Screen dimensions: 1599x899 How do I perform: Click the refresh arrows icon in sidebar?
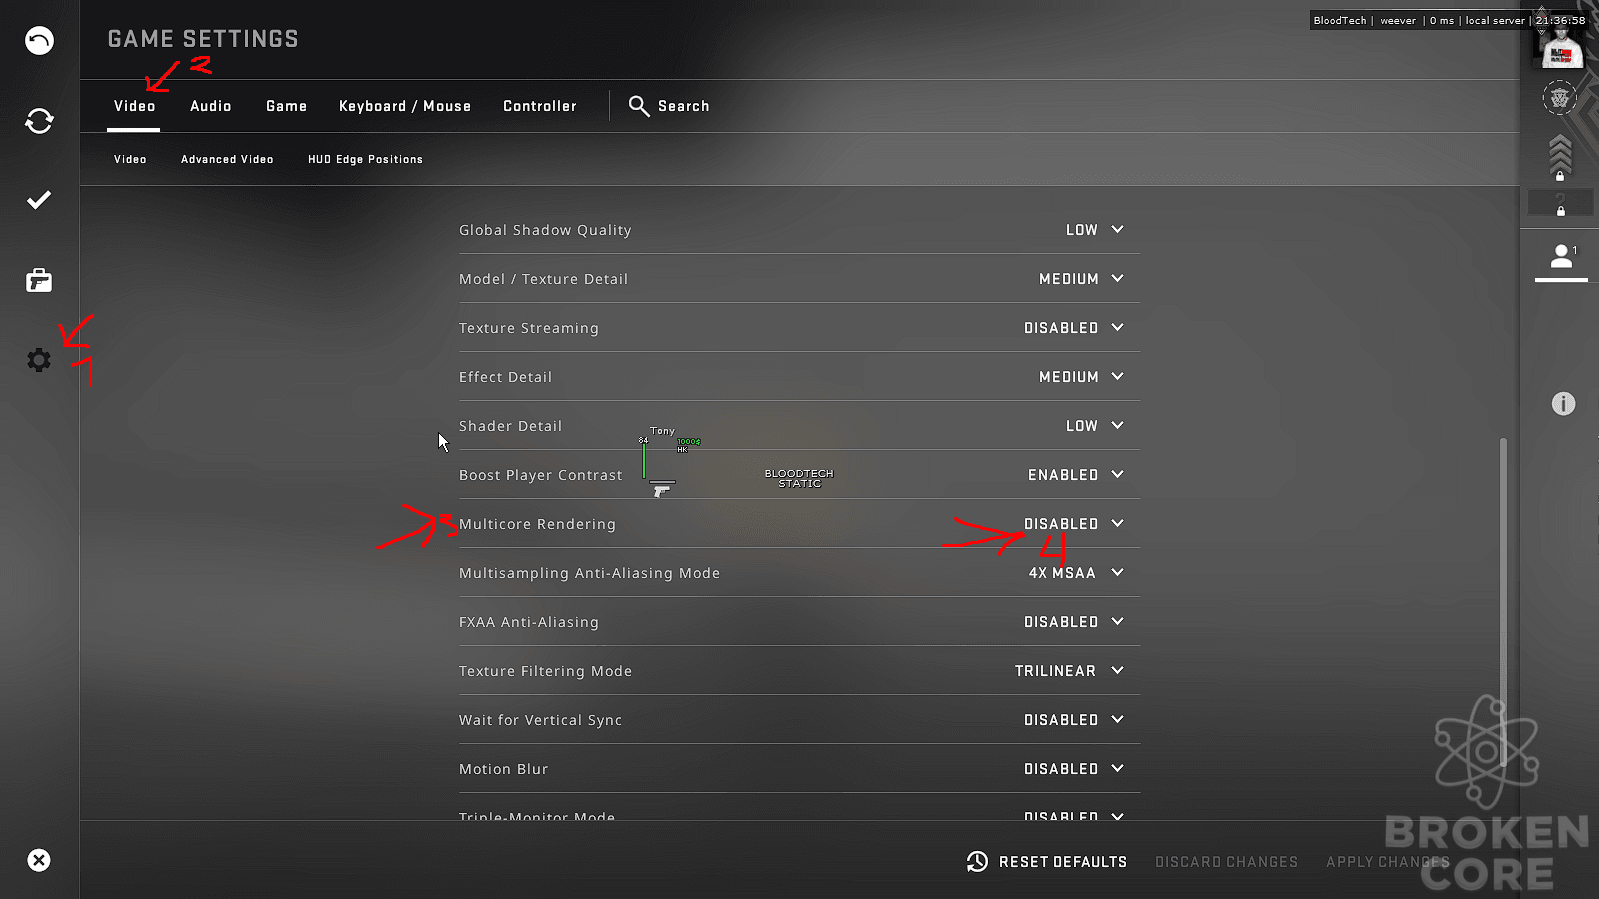[x=39, y=121]
